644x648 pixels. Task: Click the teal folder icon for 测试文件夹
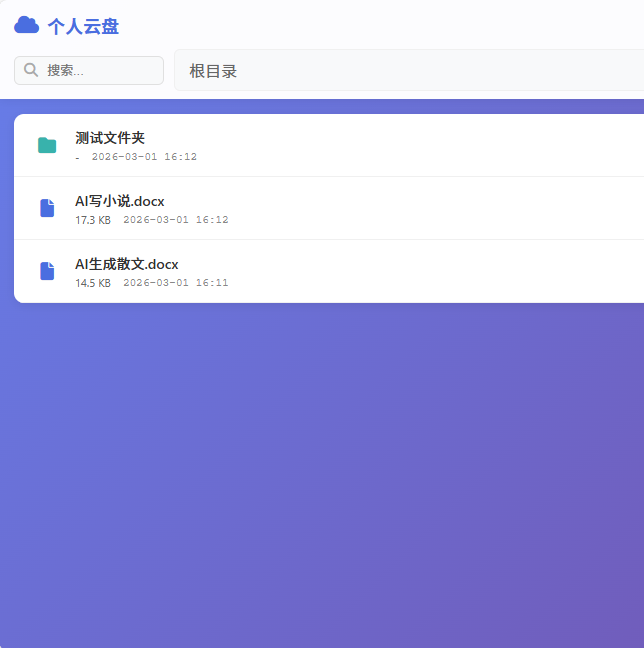tap(47, 145)
